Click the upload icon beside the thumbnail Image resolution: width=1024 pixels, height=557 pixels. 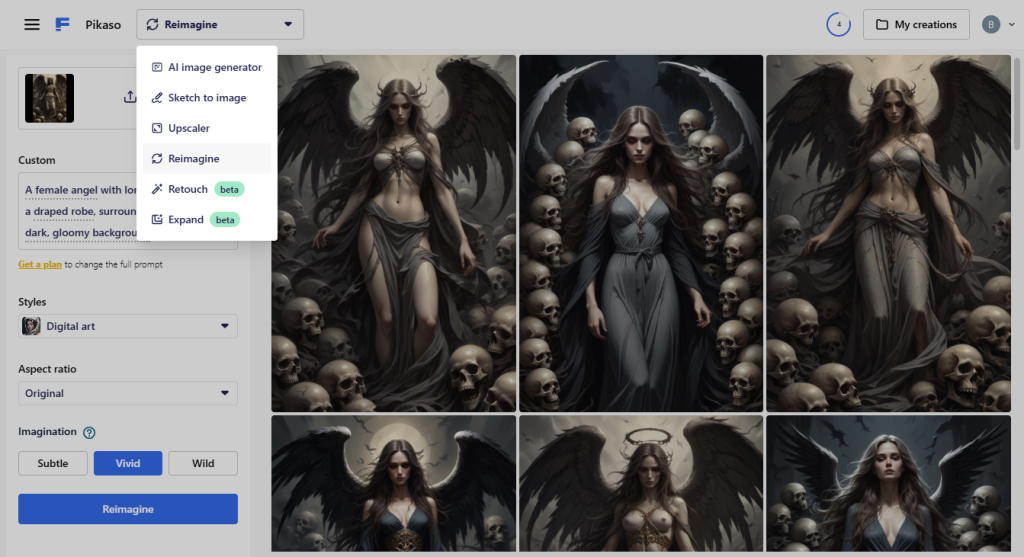[130, 97]
